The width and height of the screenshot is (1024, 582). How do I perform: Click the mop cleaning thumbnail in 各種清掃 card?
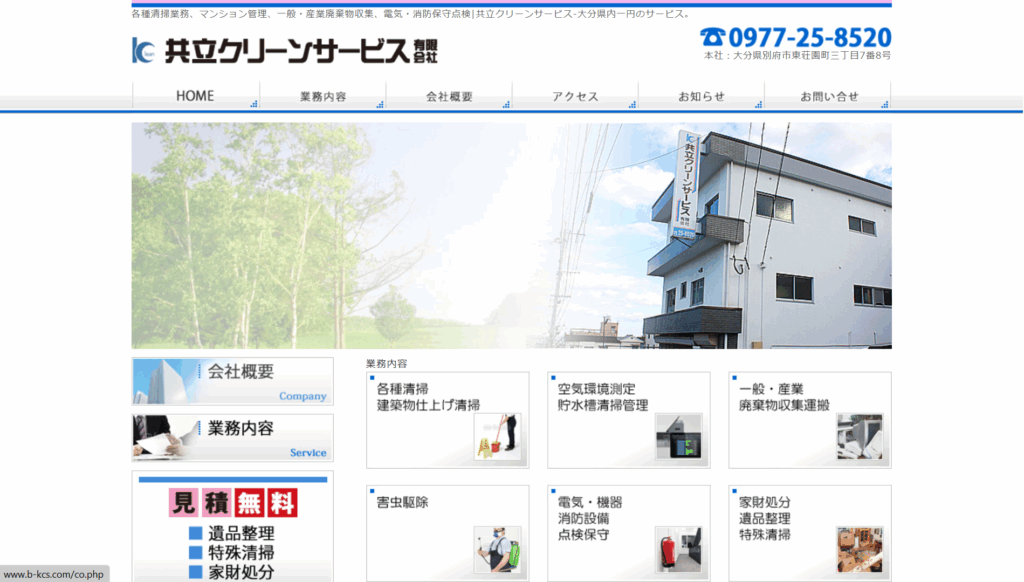tap(497, 436)
